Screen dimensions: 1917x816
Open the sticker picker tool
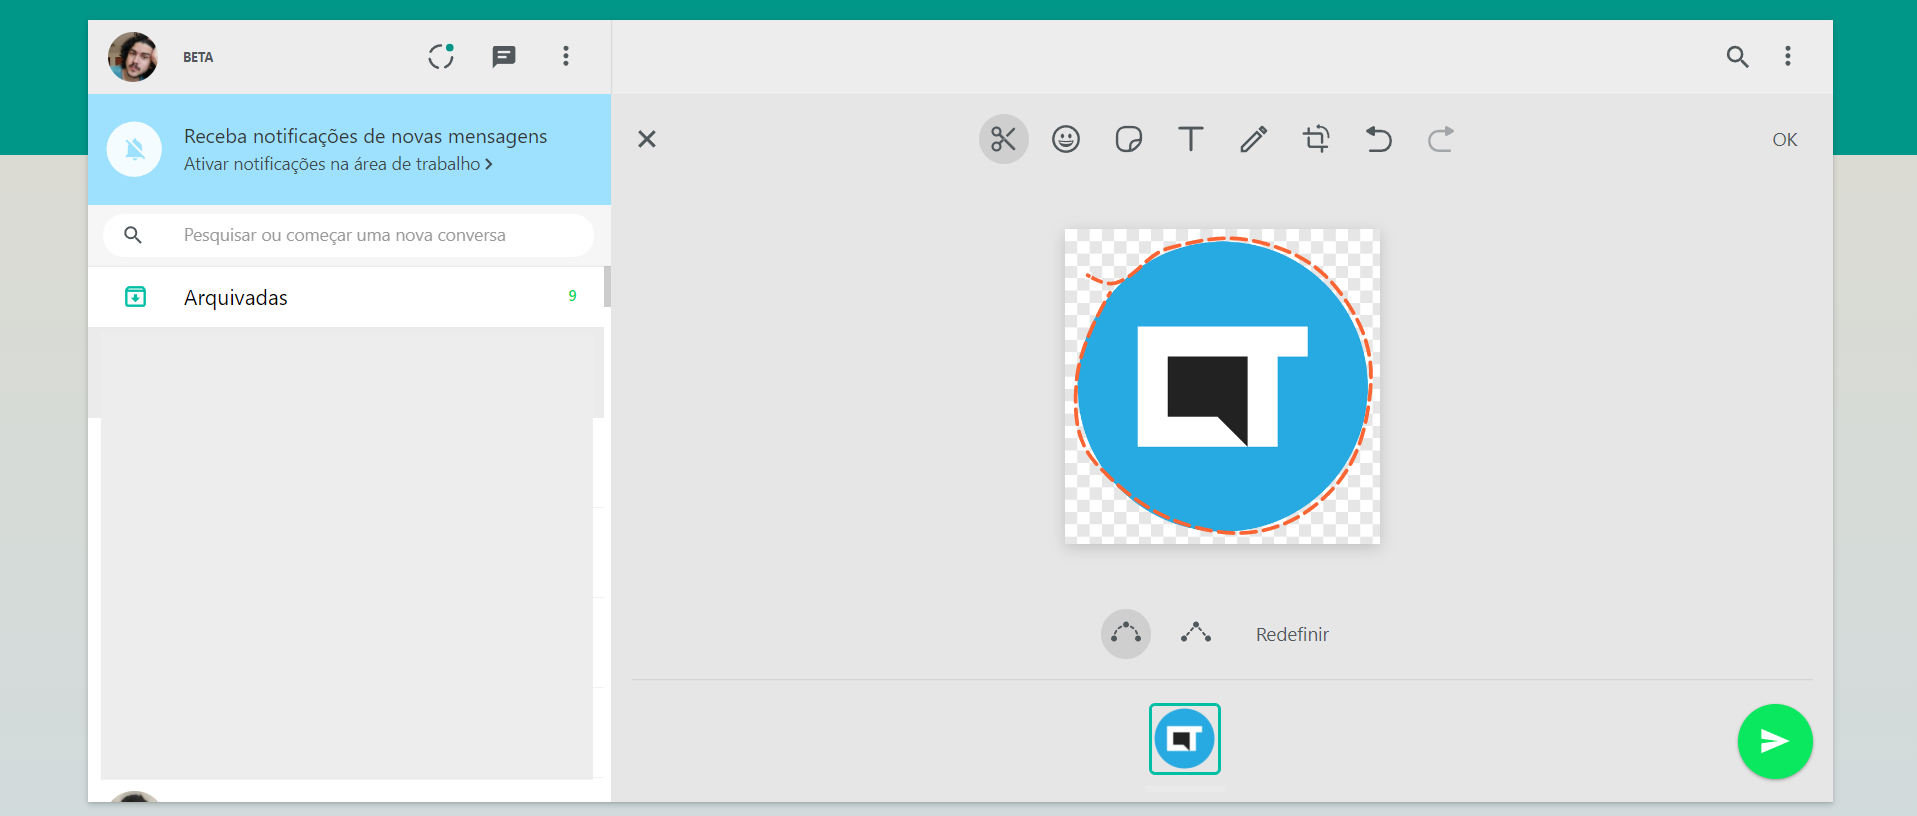tap(1129, 139)
